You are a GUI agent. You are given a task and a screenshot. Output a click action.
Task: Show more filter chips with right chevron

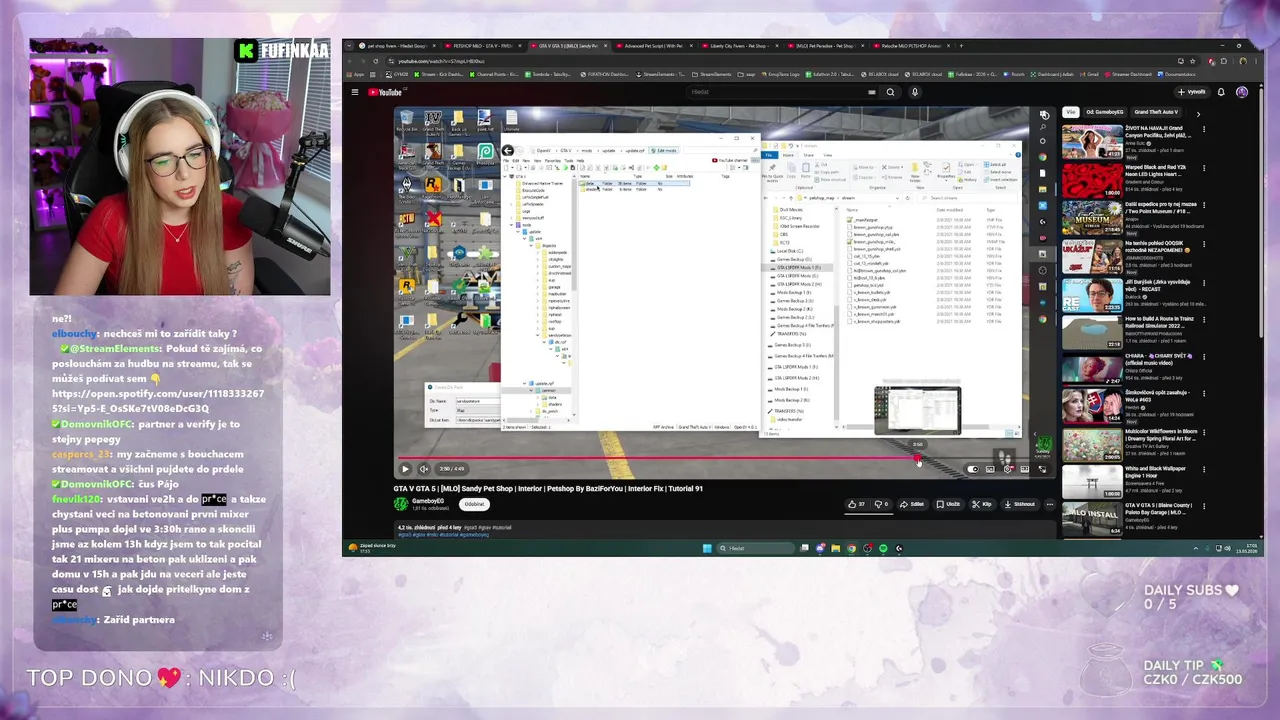(x=1198, y=113)
